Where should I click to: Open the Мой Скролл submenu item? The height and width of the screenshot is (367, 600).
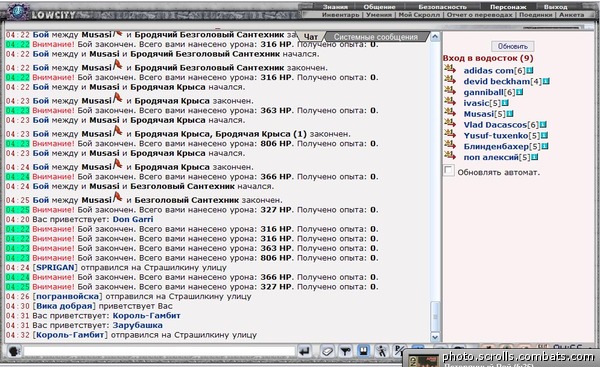click(x=419, y=15)
